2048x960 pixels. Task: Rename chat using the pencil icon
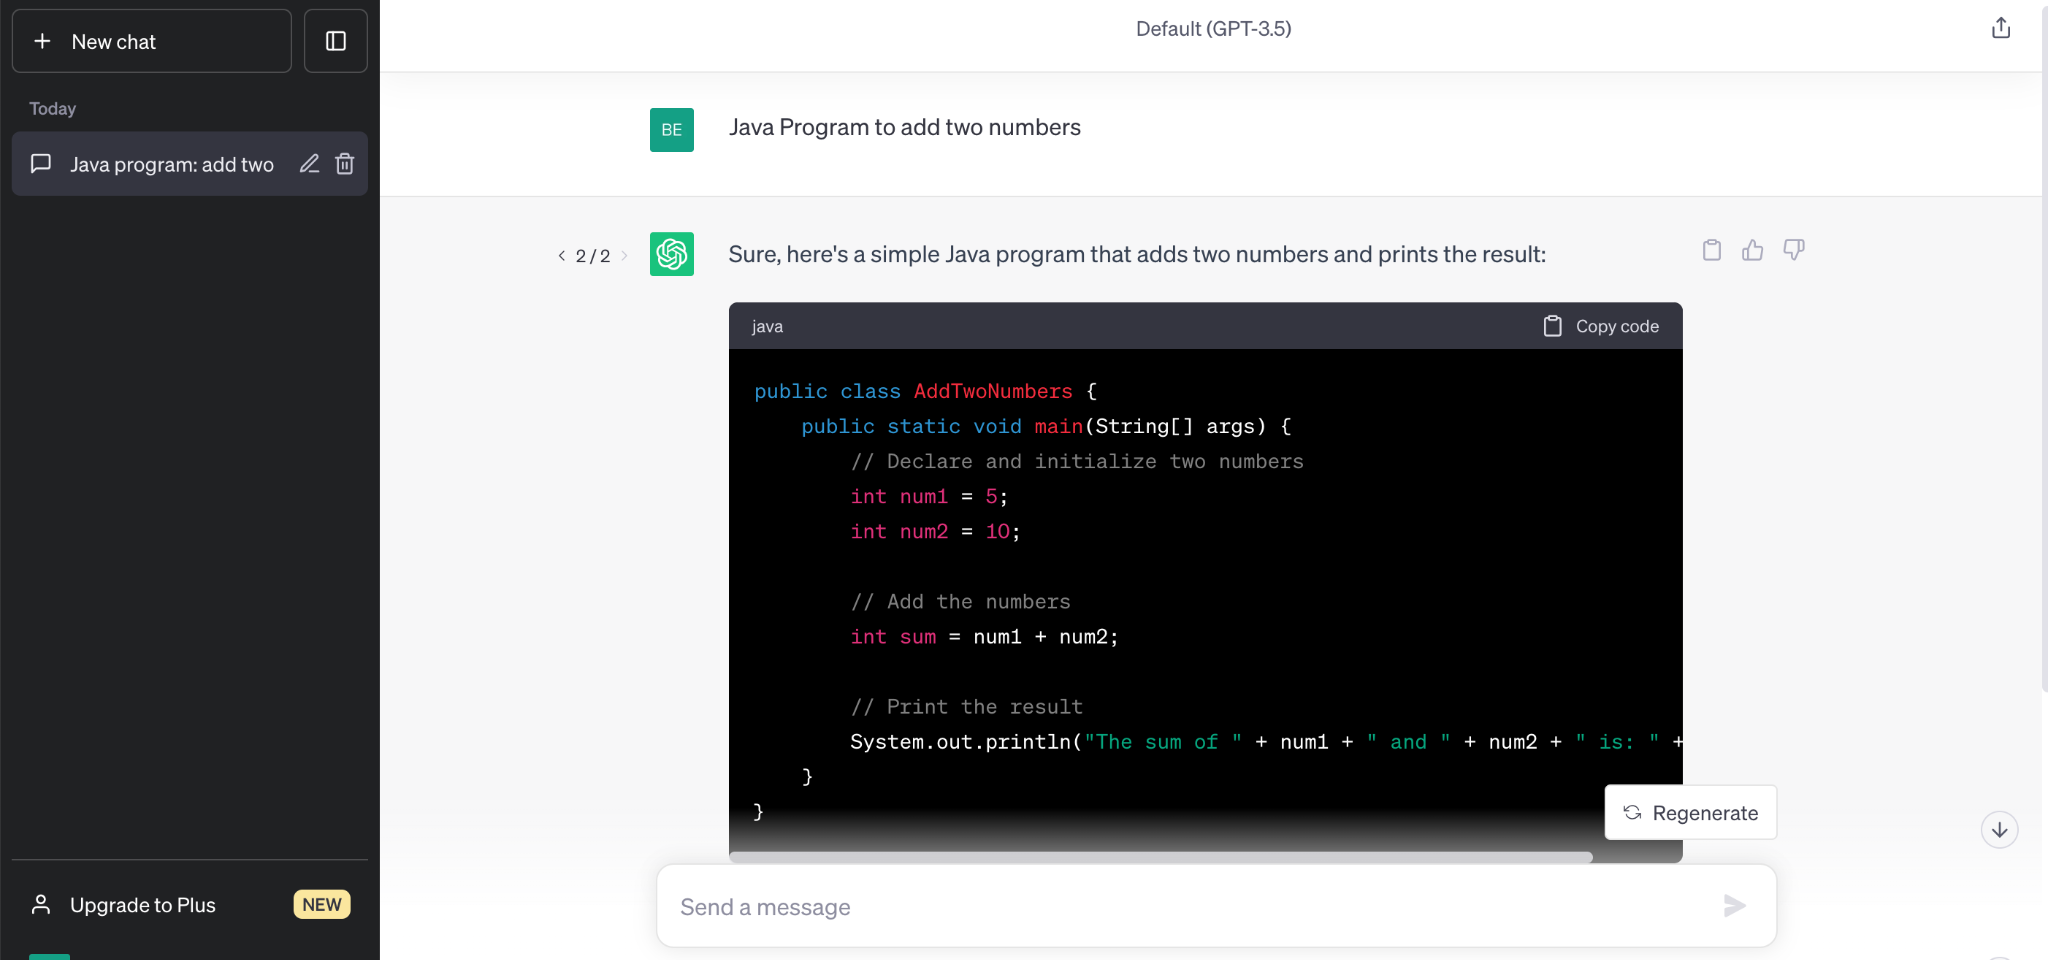click(309, 164)
